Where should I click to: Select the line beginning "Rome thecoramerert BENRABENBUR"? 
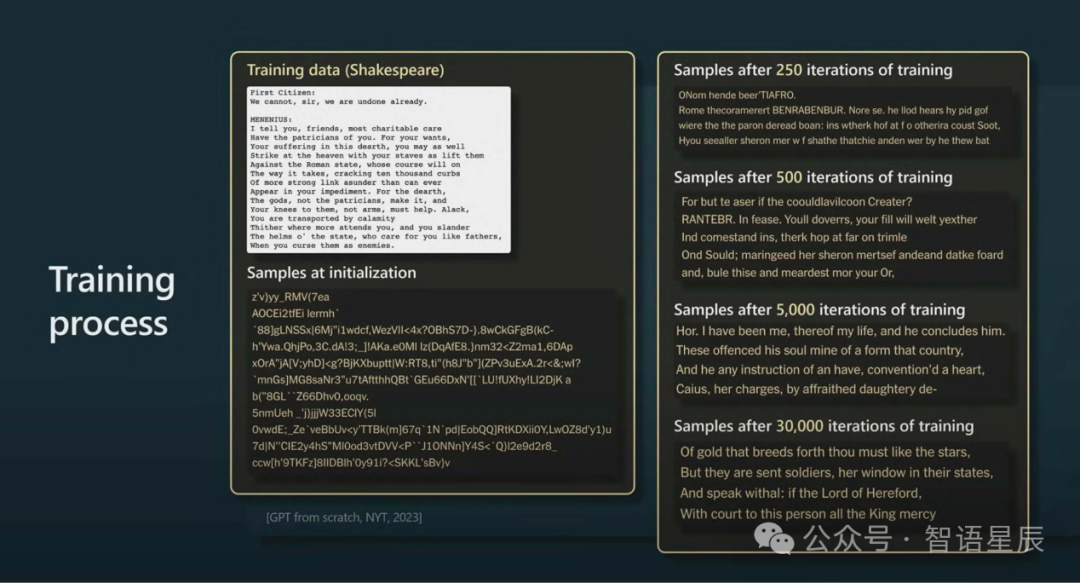tap(833, 110)
